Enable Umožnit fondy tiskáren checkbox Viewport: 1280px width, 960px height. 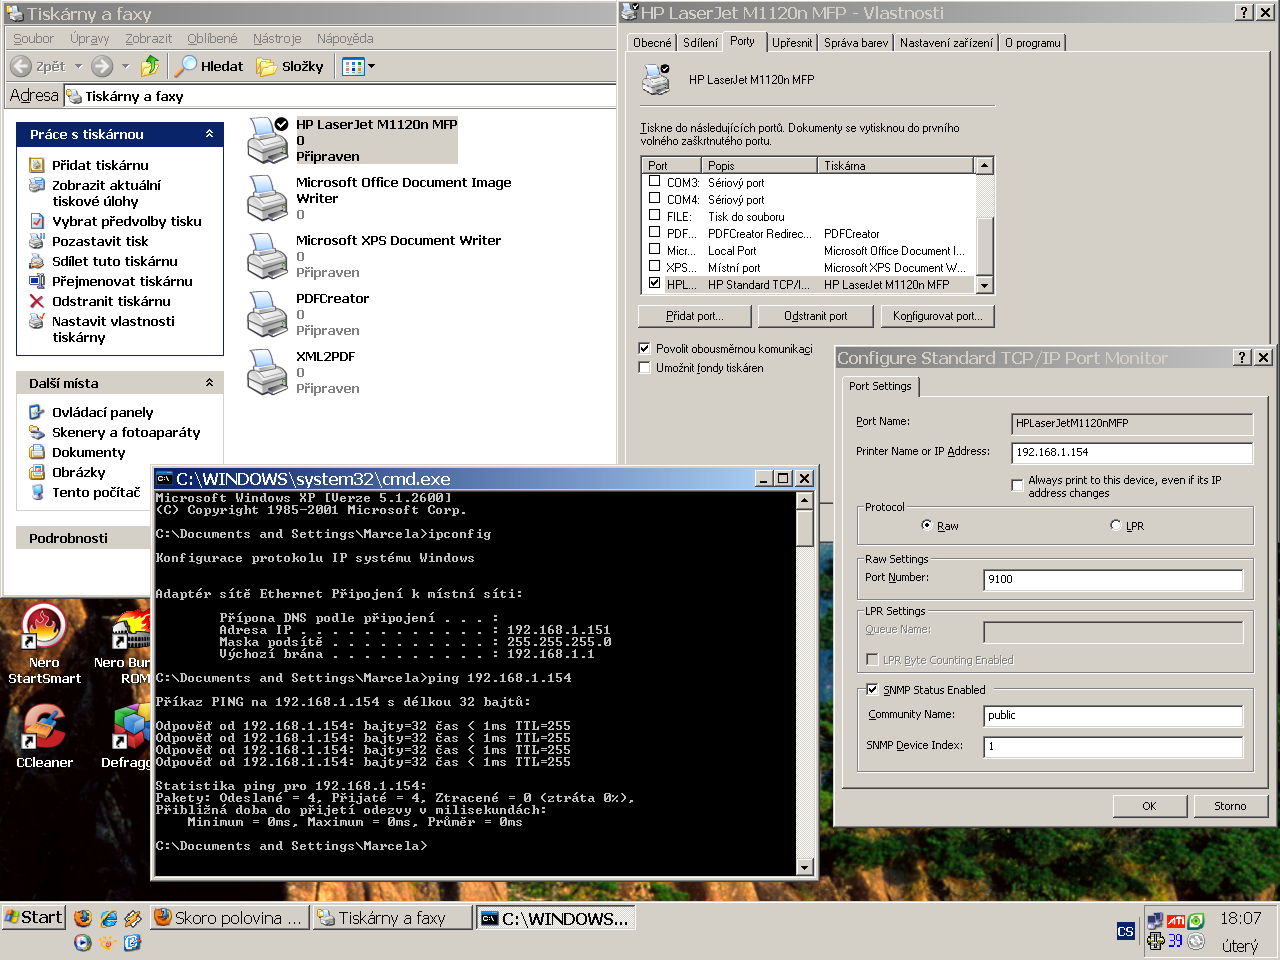click(x=645, y=367)
